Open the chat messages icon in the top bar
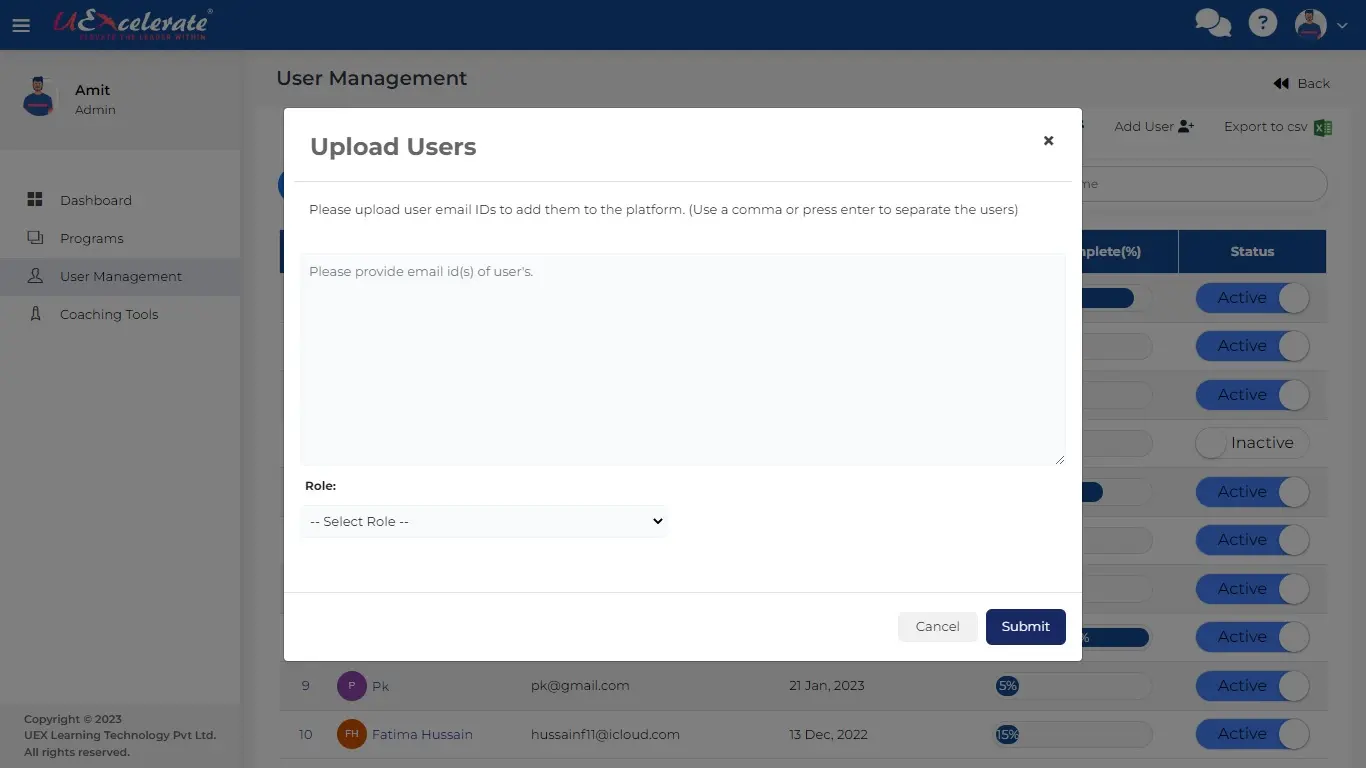Viewport: 1366px width, 768px height. point(1212,22)
